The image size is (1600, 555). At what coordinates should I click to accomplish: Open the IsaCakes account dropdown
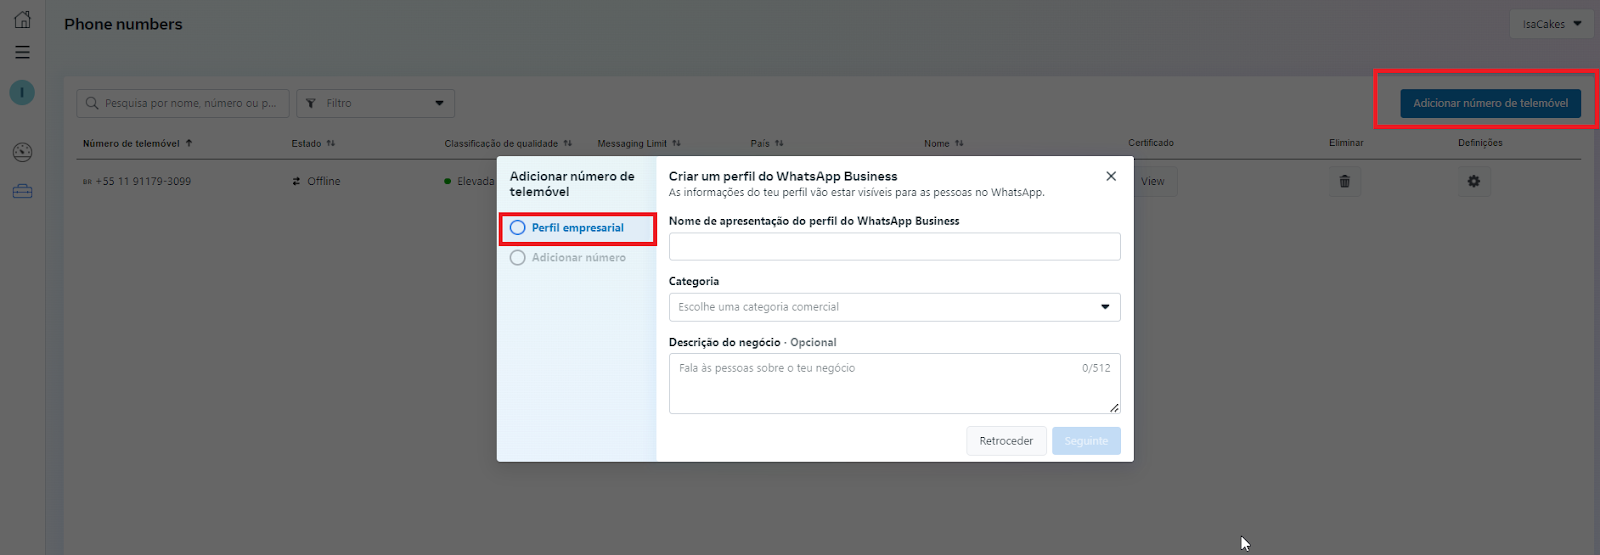pyautogui.click(x=1551, y=24)
